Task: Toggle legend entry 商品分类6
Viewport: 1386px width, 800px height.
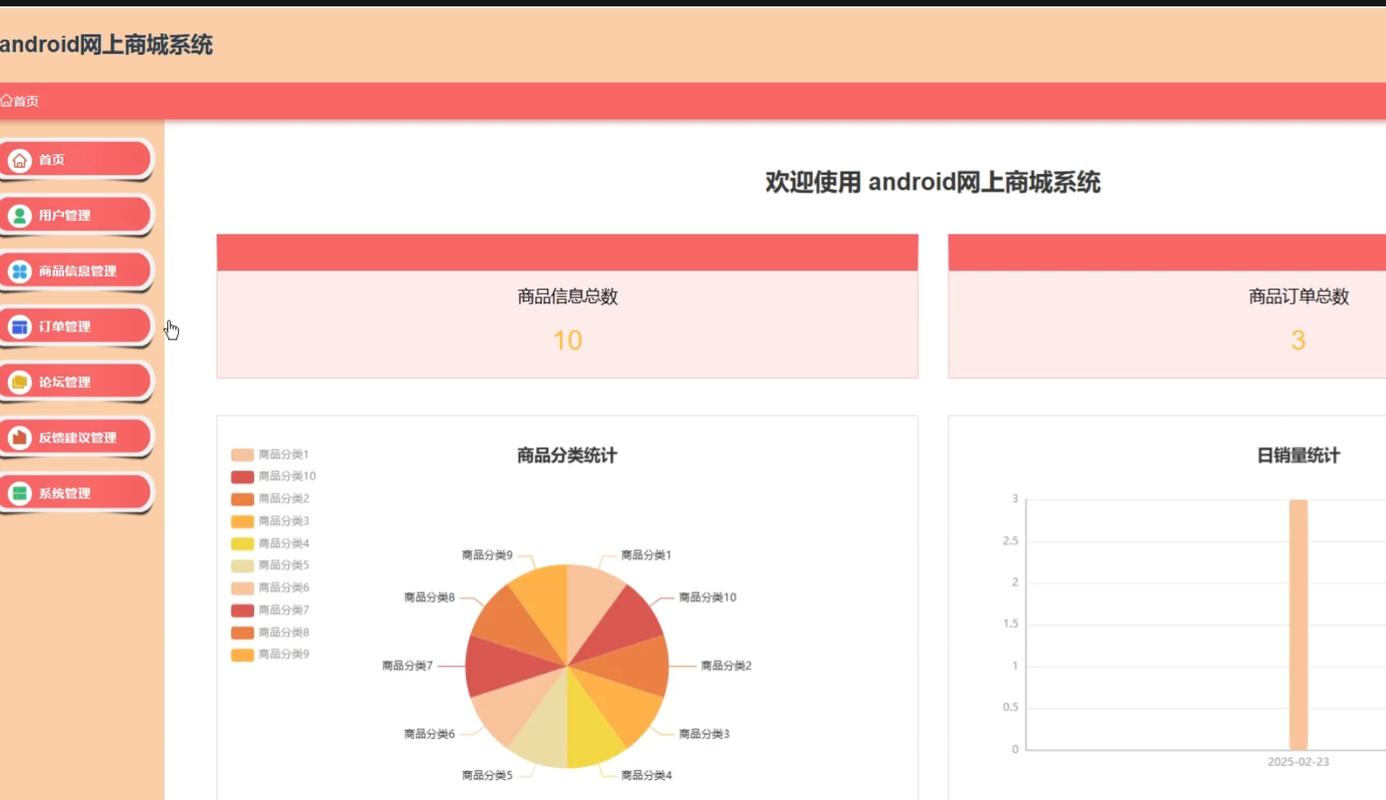Action: pos(270,588)
